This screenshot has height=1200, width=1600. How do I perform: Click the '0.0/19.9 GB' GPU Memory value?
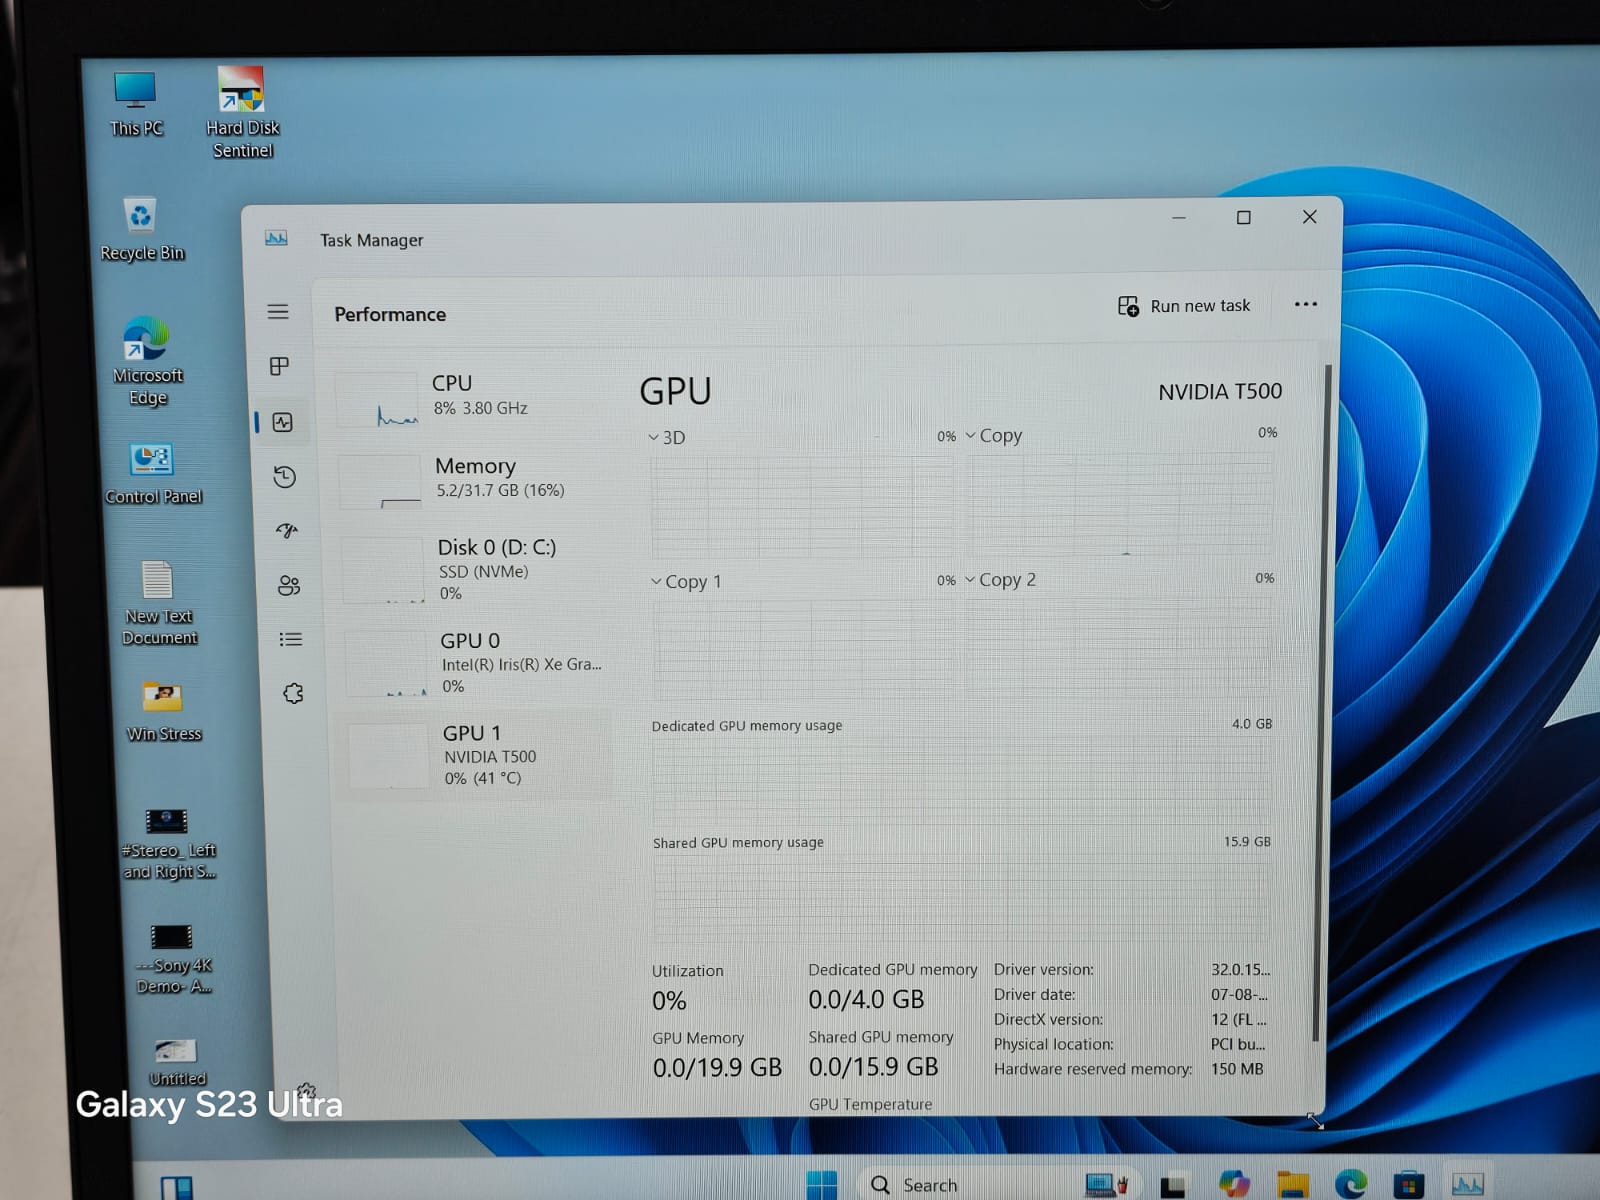pyautogui.click(x=717, y=1068)
